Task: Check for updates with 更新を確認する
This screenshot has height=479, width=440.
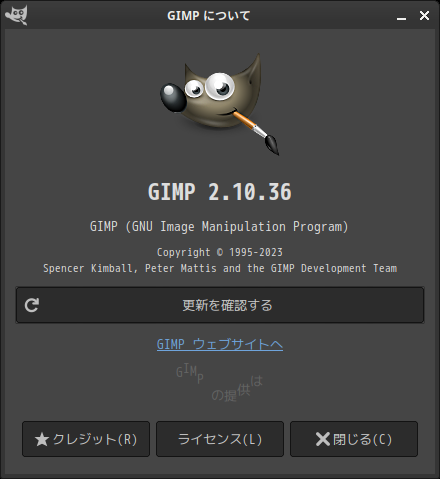Action: 220,305
